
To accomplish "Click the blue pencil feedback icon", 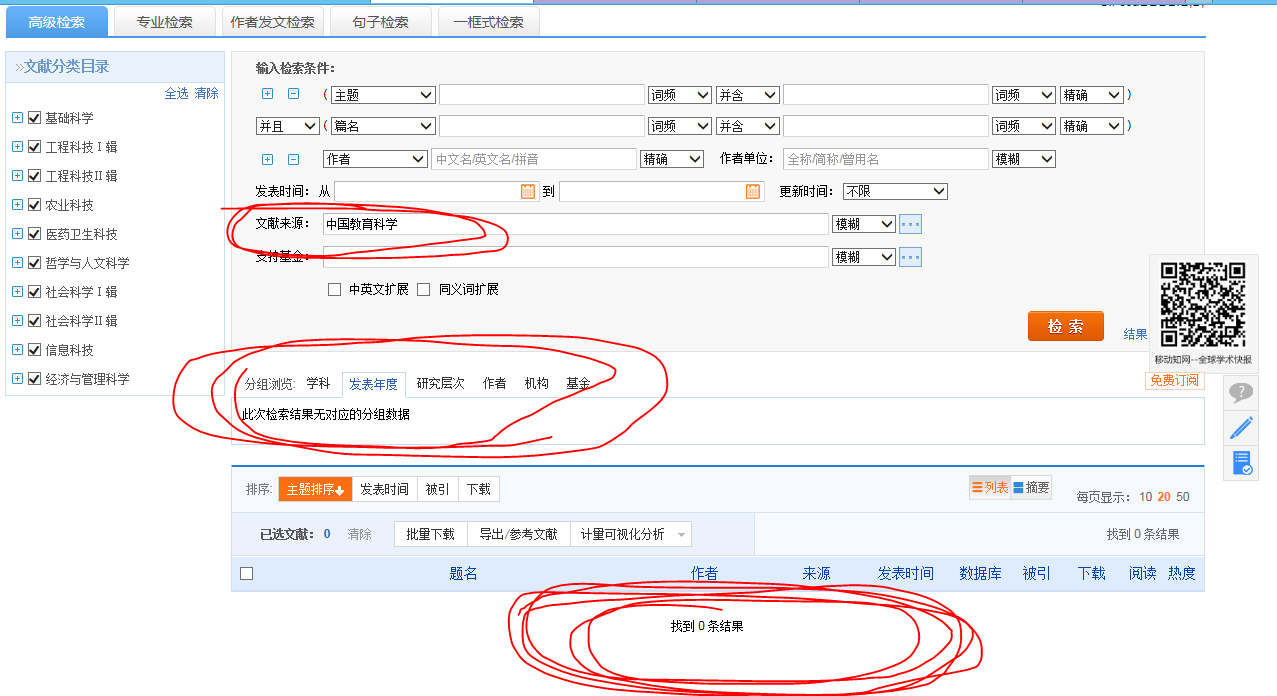I will 1241,428.
